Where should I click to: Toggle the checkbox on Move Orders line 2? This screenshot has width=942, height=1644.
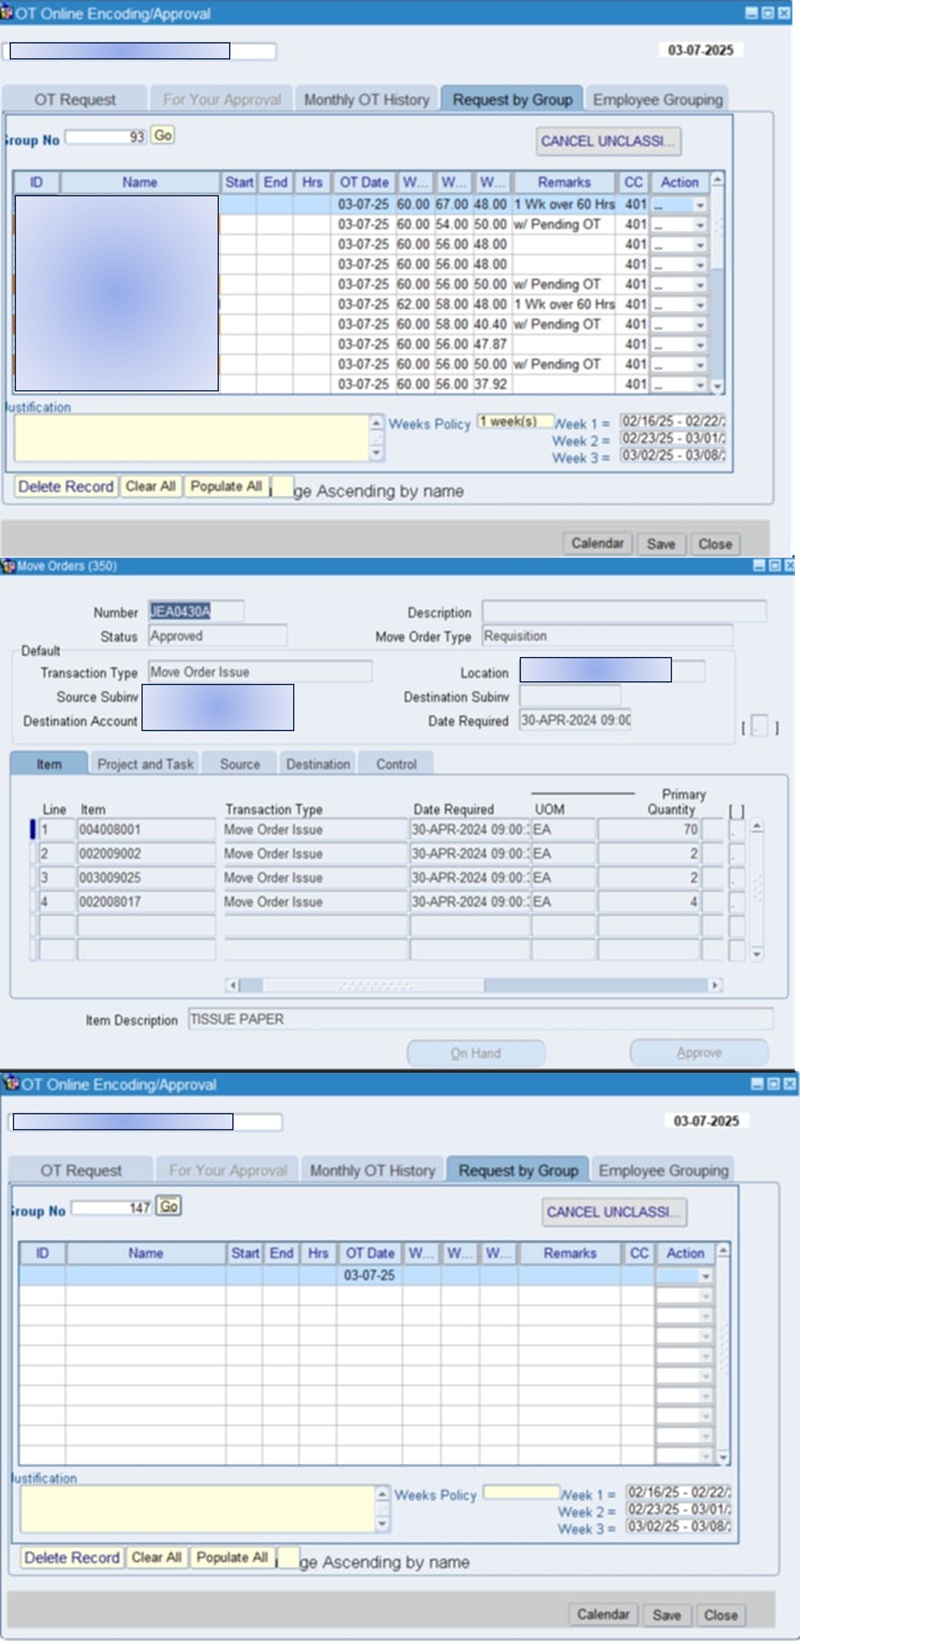(737, 854)
